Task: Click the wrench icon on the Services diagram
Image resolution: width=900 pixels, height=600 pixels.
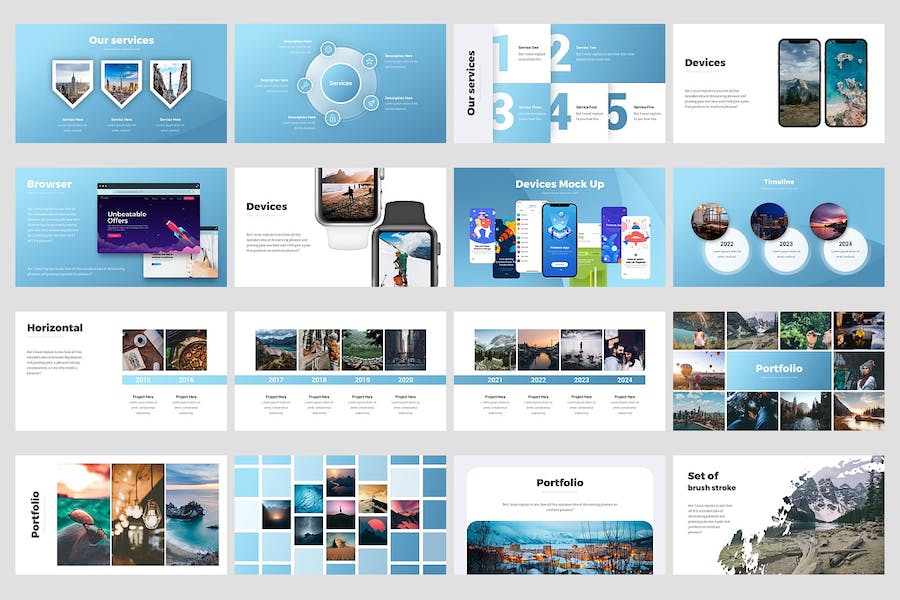Action: tap(304, 84)
